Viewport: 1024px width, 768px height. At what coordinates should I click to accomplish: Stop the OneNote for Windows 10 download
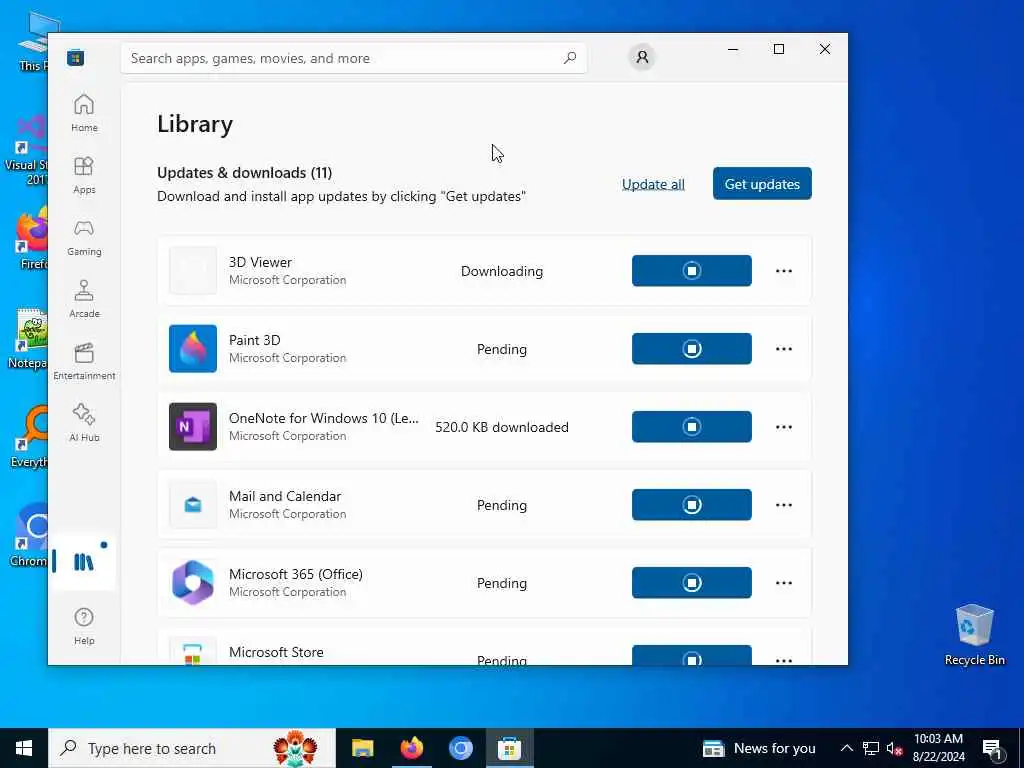[692, 426]
